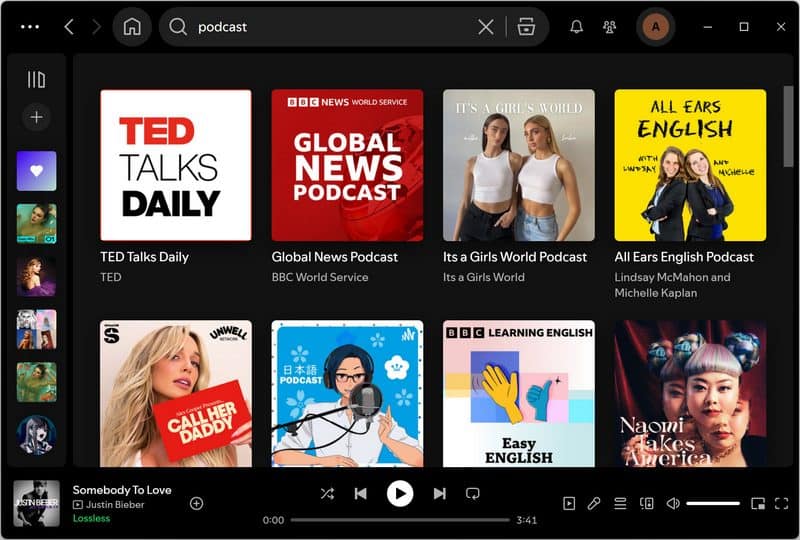
Task: Mute with the speaker icon
Action: [x=673, y=504]
